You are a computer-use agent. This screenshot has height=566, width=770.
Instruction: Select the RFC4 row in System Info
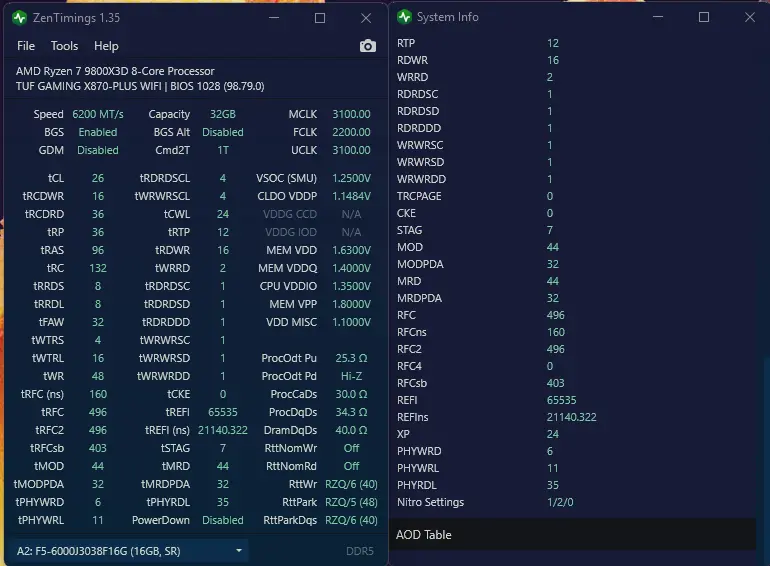pyautogui.click(x=573, y=366)
